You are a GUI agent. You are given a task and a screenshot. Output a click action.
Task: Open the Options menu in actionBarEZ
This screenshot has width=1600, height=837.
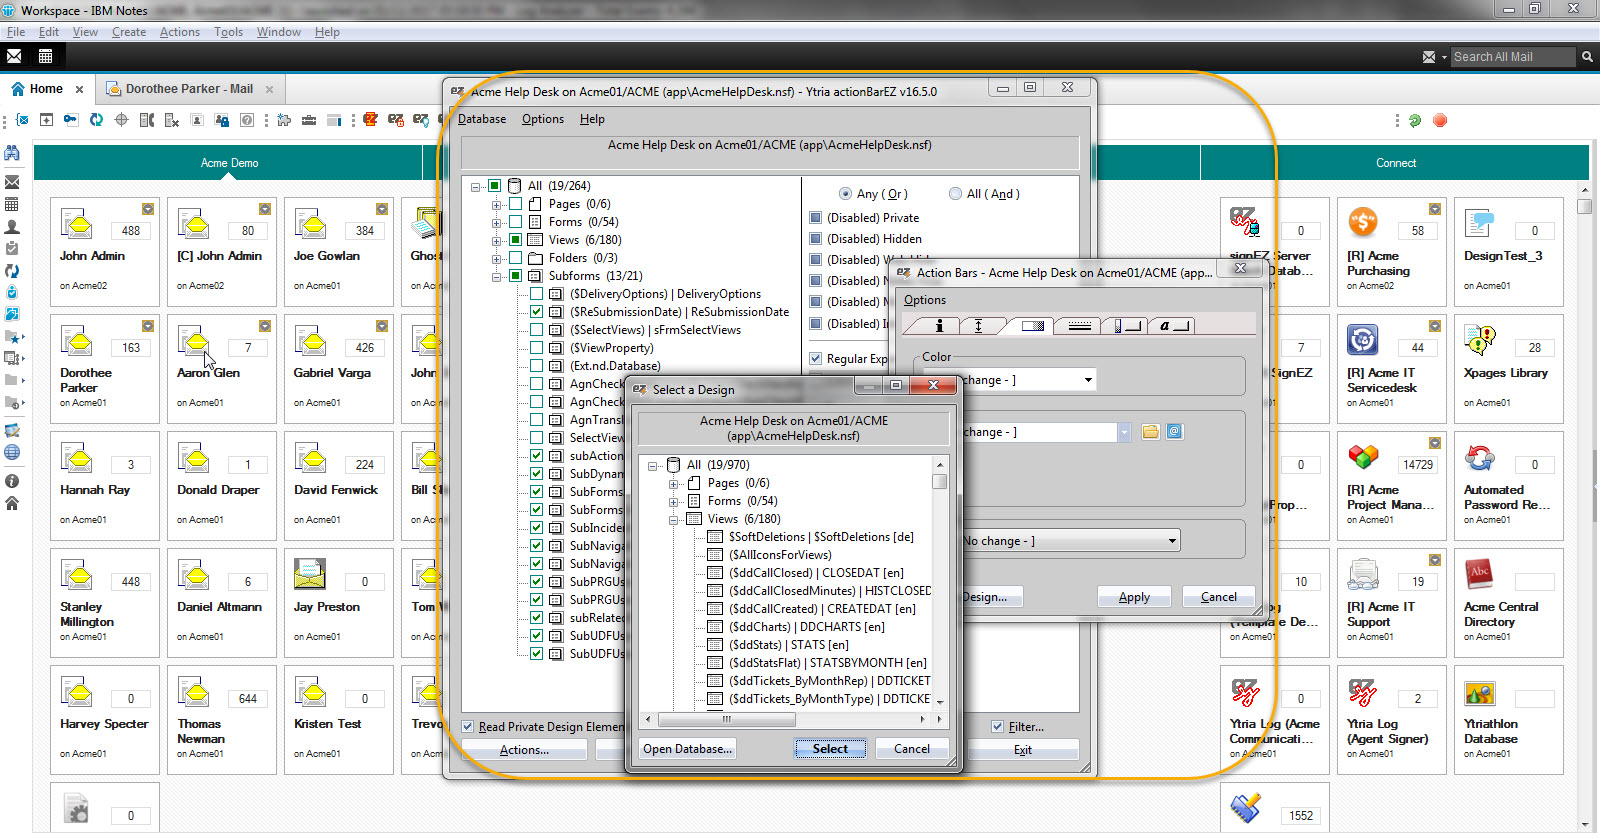coord(543,119)
